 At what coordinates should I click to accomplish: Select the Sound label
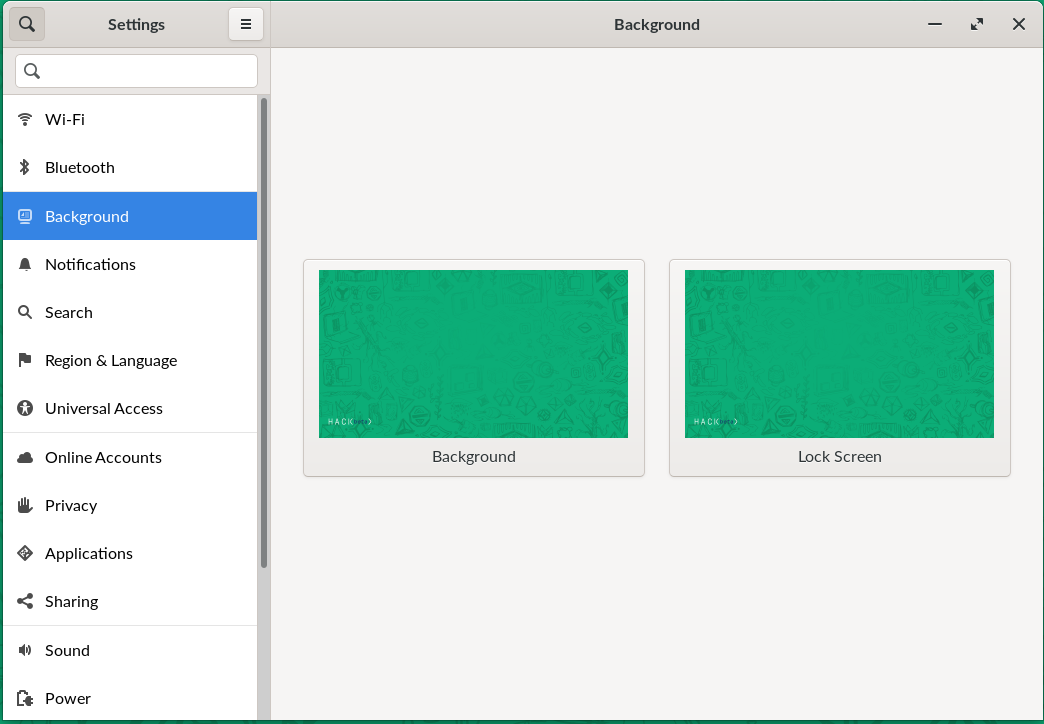tap(67, 650)
